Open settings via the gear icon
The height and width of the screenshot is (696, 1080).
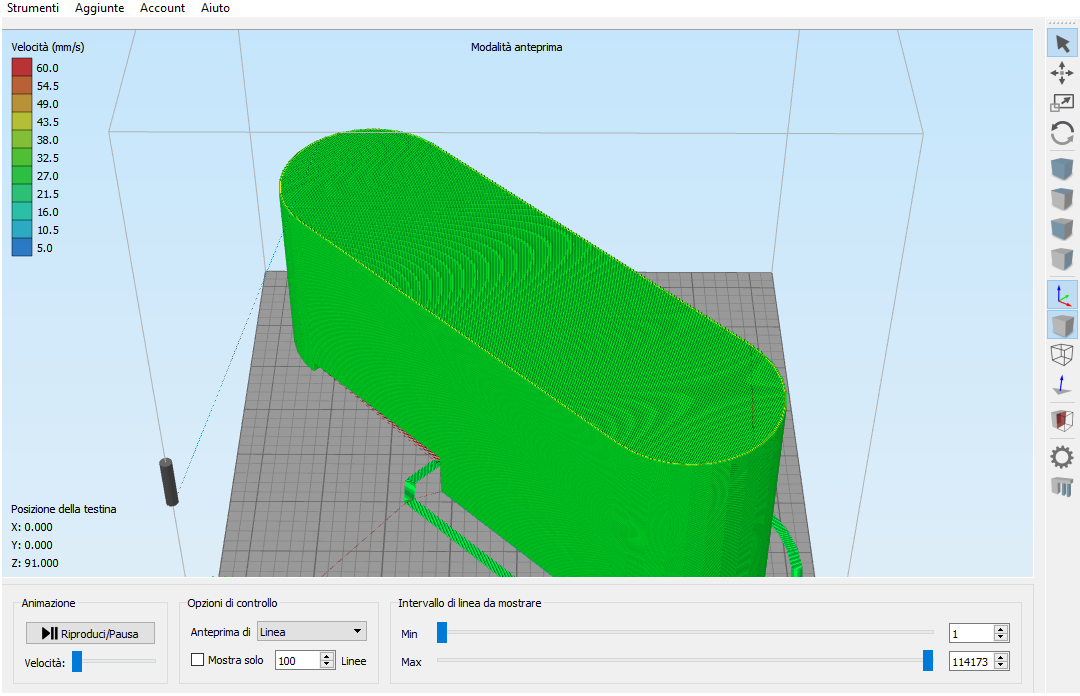1062,457
